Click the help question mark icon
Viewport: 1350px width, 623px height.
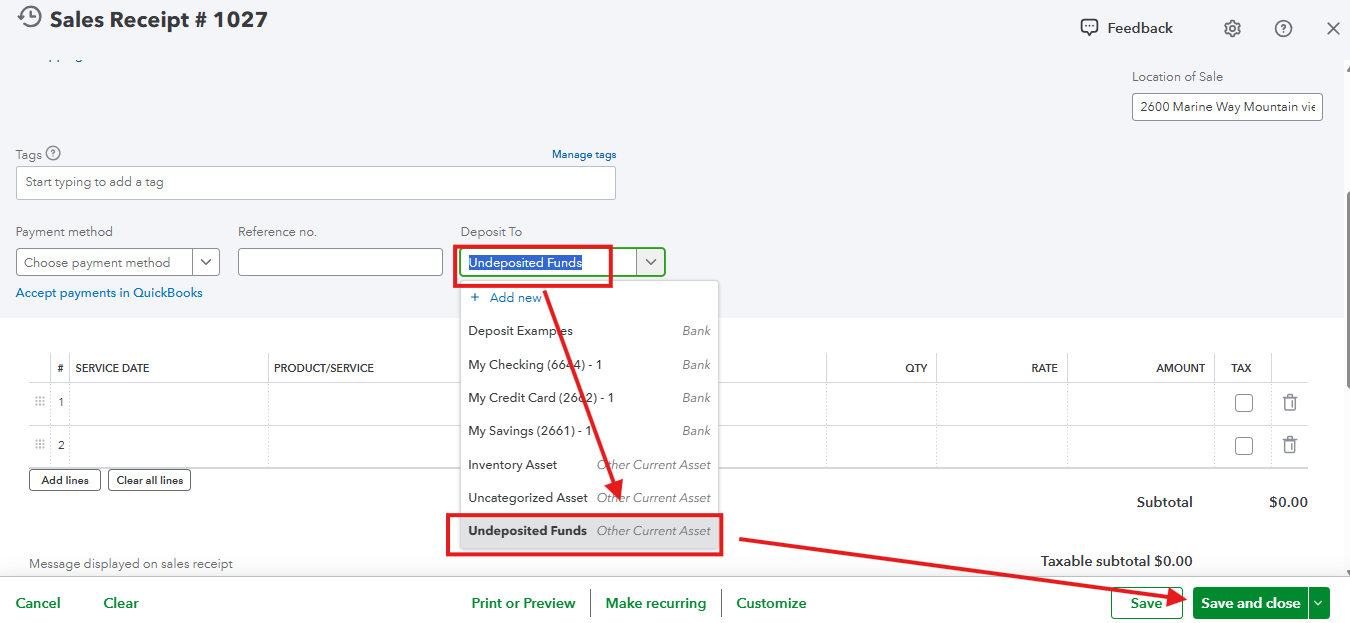[1283, 29]
